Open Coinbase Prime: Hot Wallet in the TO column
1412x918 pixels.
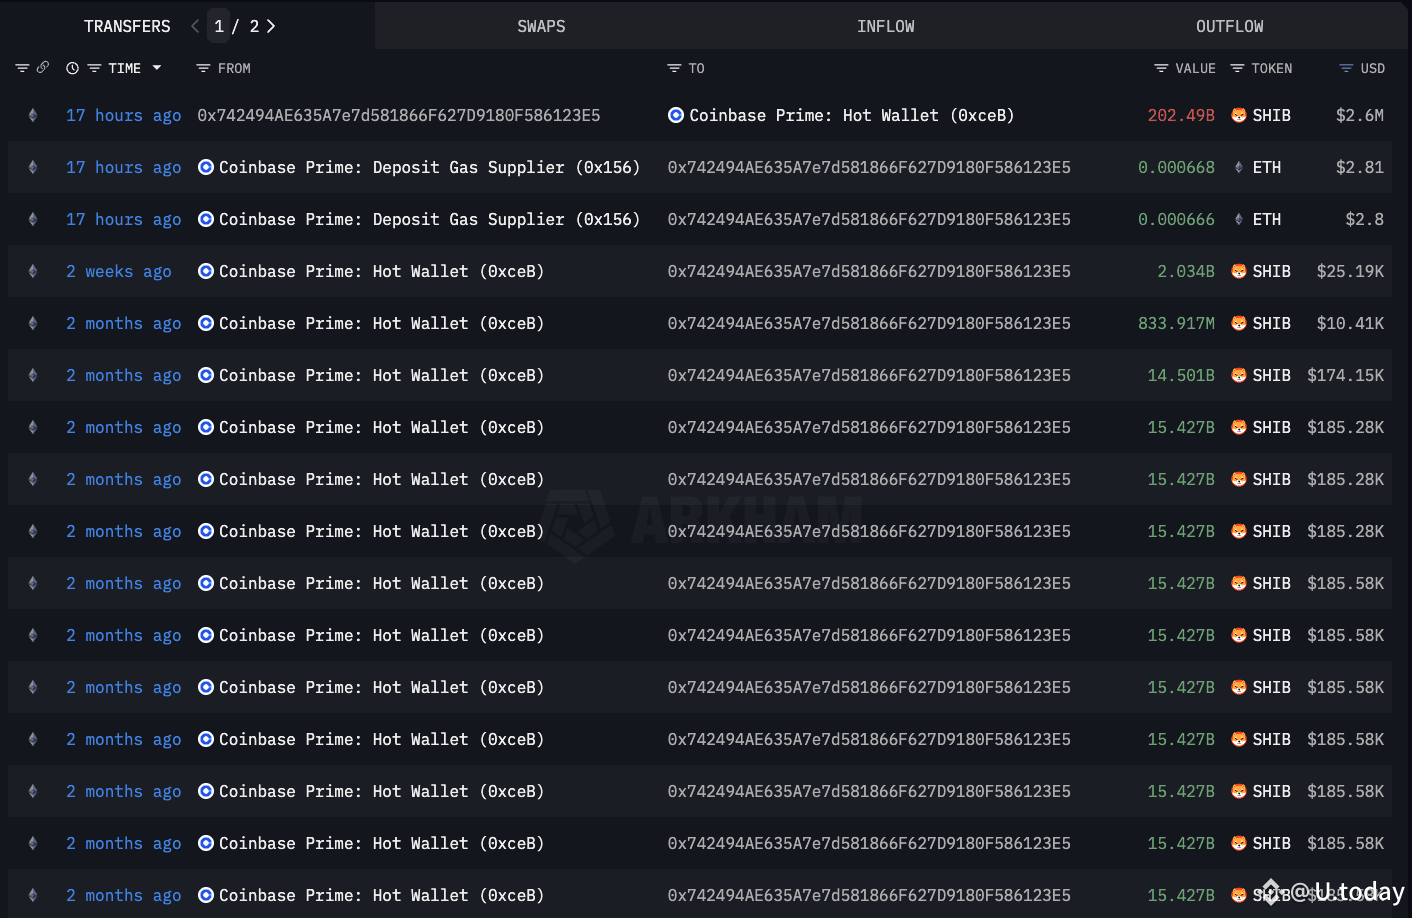[x=852, y=115]
